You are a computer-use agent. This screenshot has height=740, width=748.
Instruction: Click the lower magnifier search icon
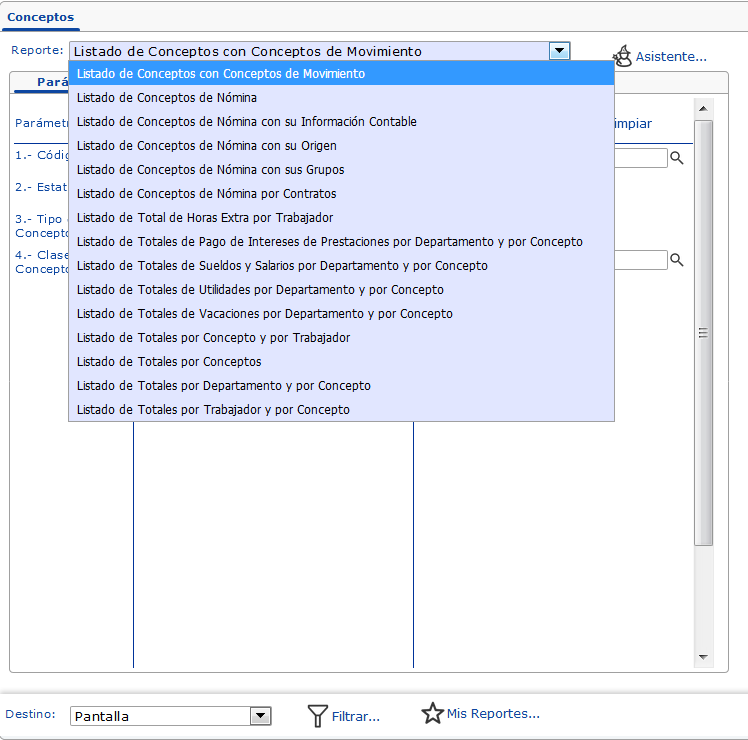[677, 260]
